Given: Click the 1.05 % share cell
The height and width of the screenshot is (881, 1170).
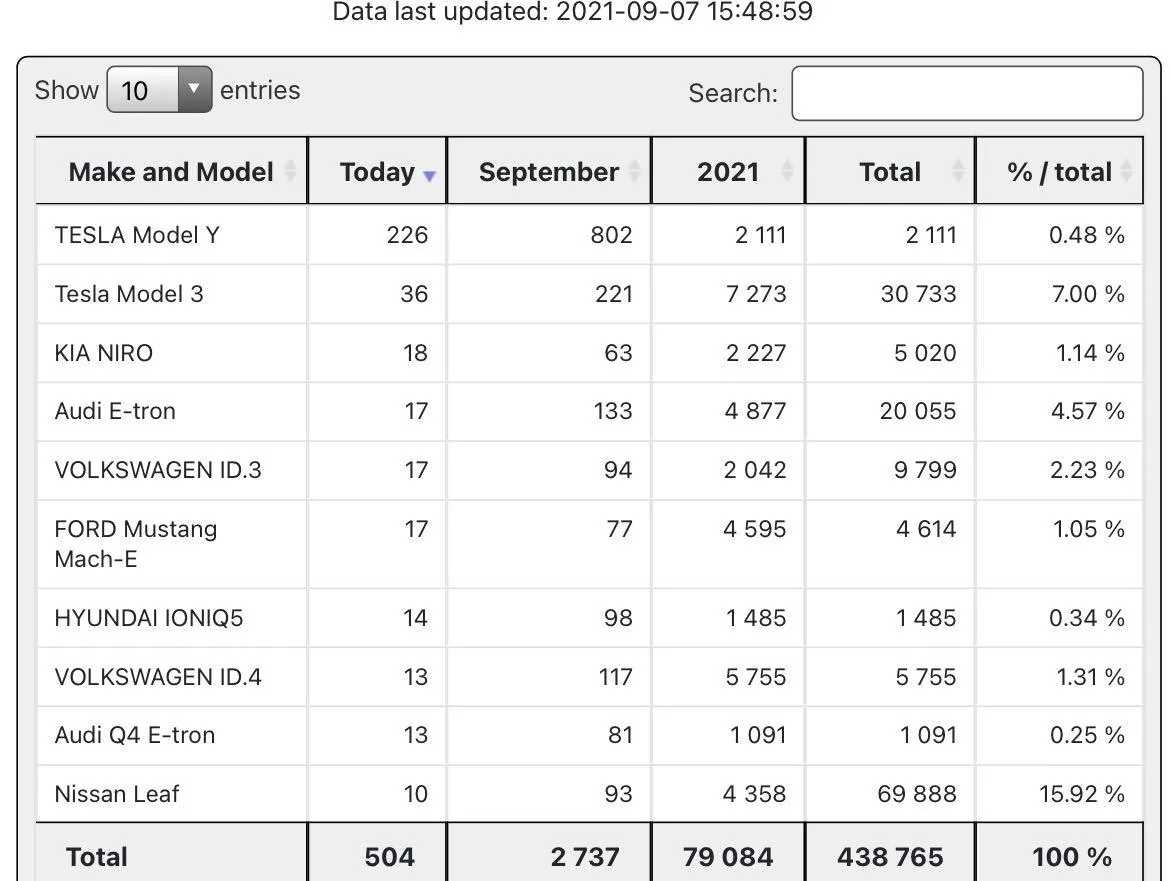Looking at the screenshot, I should 1089,528.
